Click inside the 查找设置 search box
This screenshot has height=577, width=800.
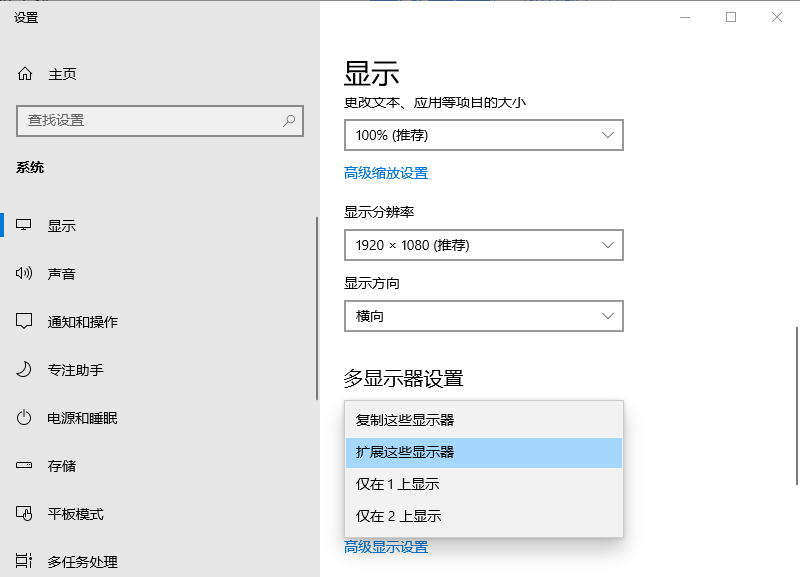[x=160, y=121]
